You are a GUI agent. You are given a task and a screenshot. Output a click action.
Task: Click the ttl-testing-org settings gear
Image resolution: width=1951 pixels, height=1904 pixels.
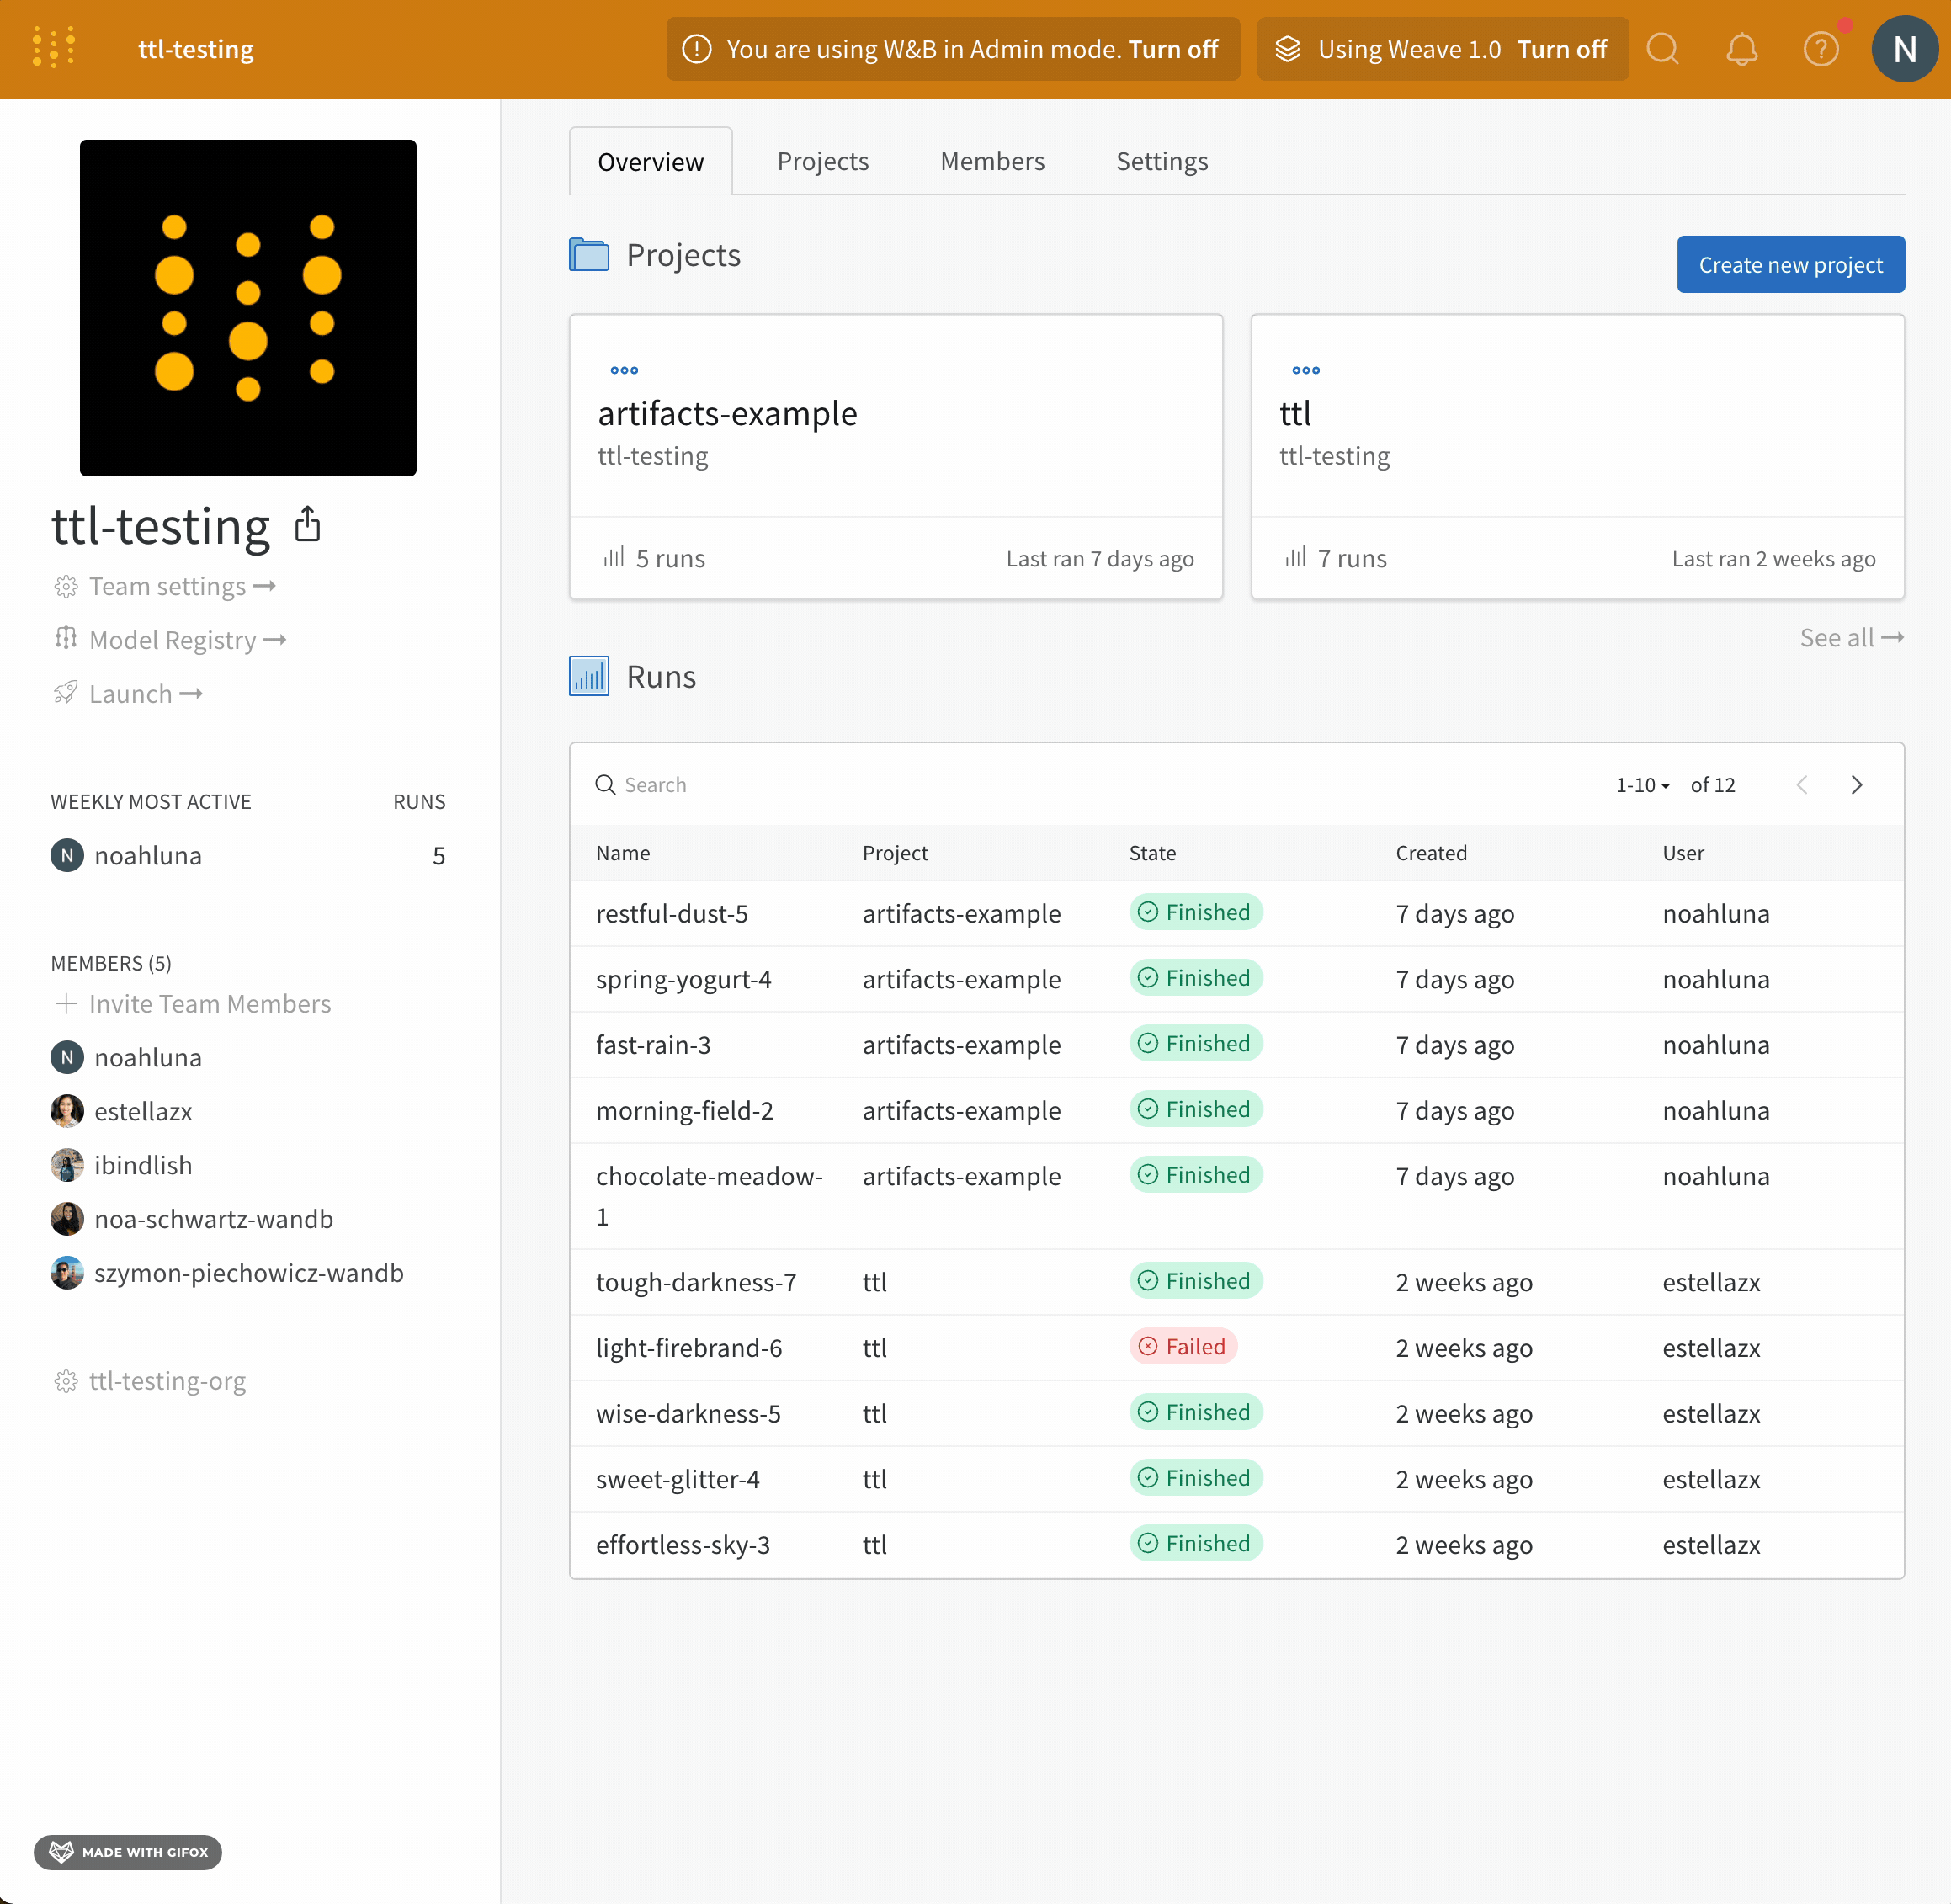67,1381
